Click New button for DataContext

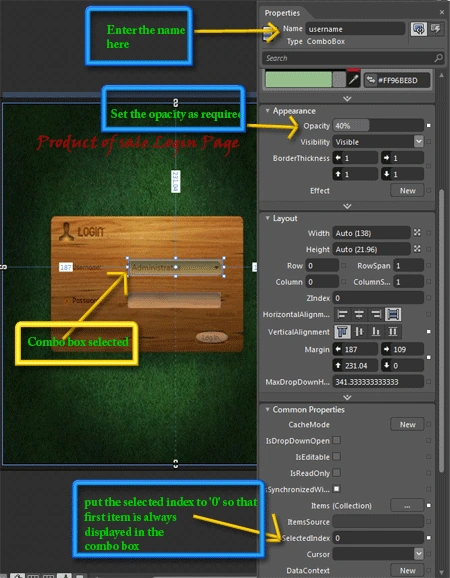(407, 570)
